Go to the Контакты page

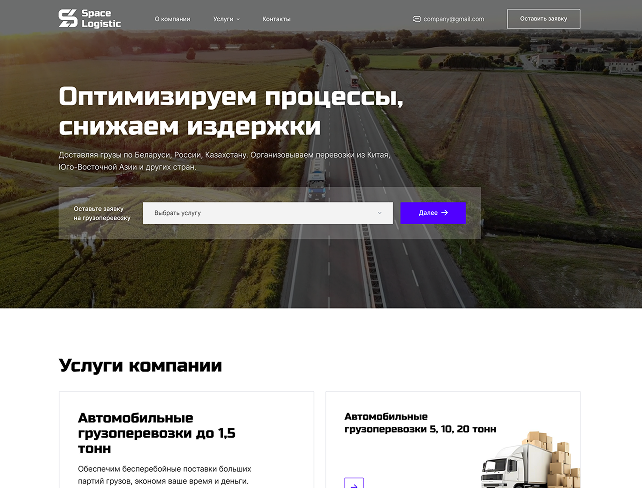276,19
